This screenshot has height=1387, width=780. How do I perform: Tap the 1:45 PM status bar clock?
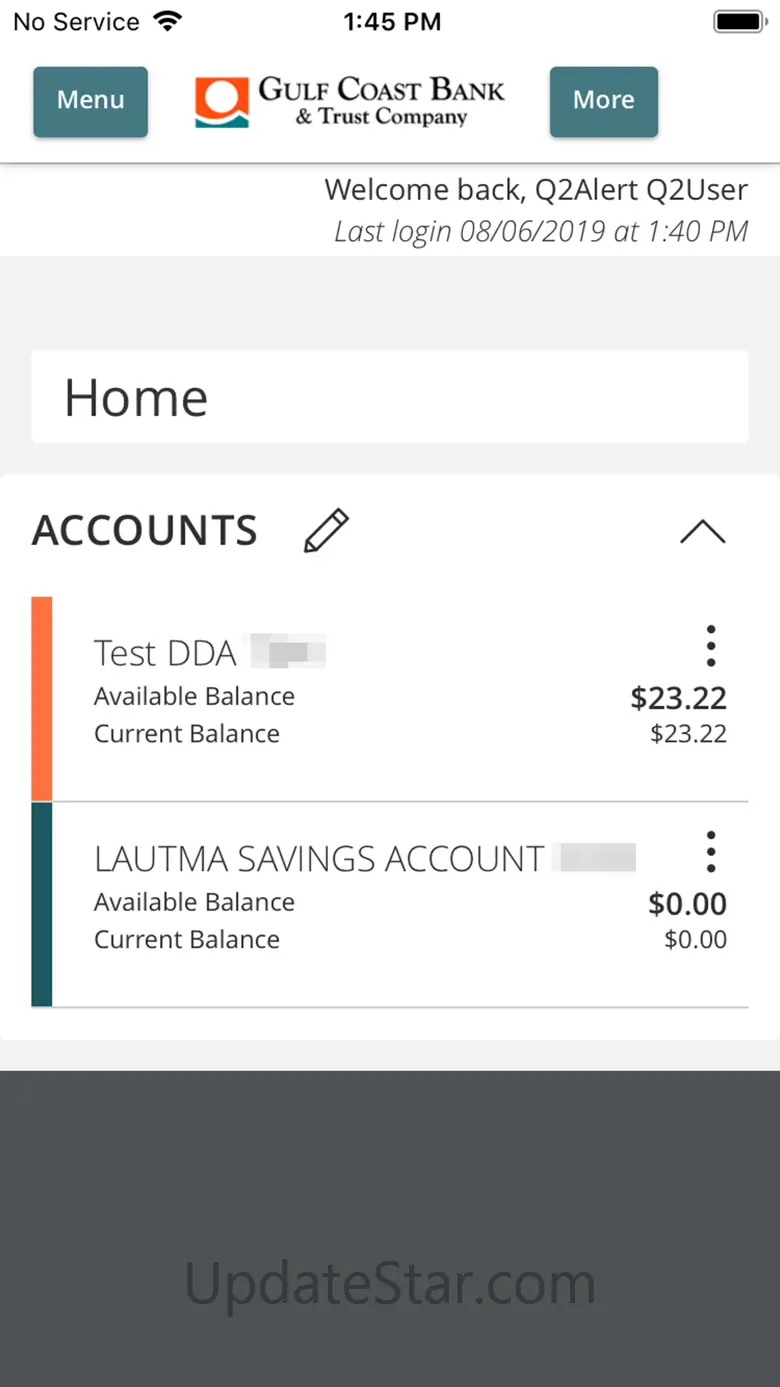point(392,22)
